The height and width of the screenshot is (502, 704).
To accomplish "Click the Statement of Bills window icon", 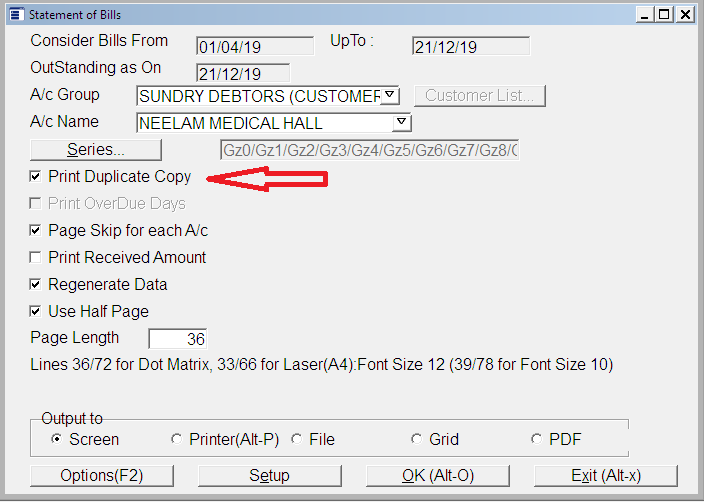I will [17, 14].
